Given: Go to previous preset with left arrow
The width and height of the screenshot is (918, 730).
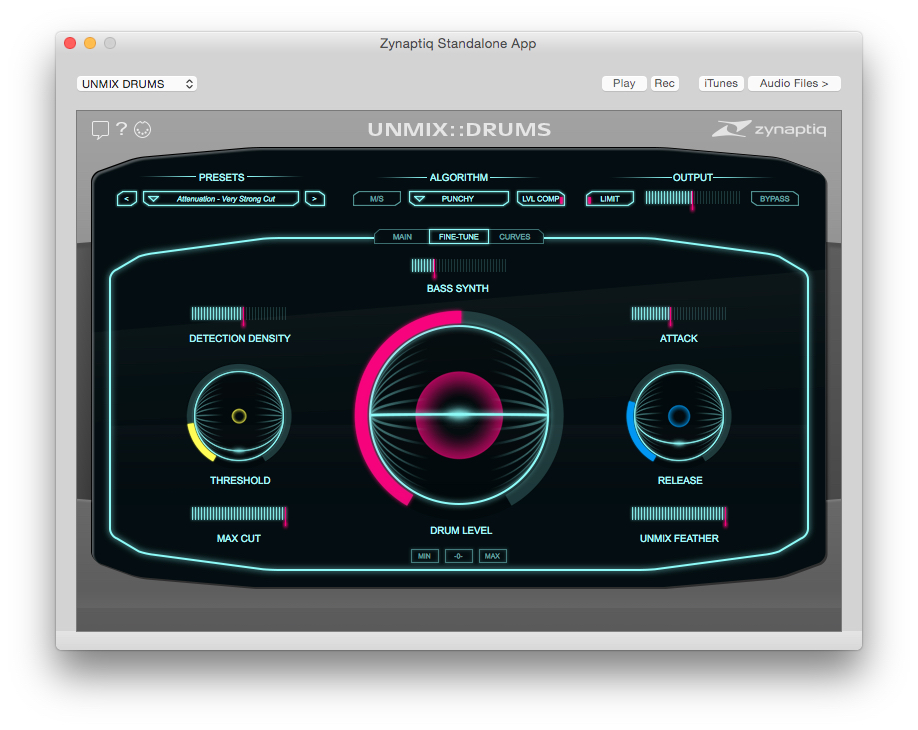Looking at the screenshot, I should [x=127, y=199].
